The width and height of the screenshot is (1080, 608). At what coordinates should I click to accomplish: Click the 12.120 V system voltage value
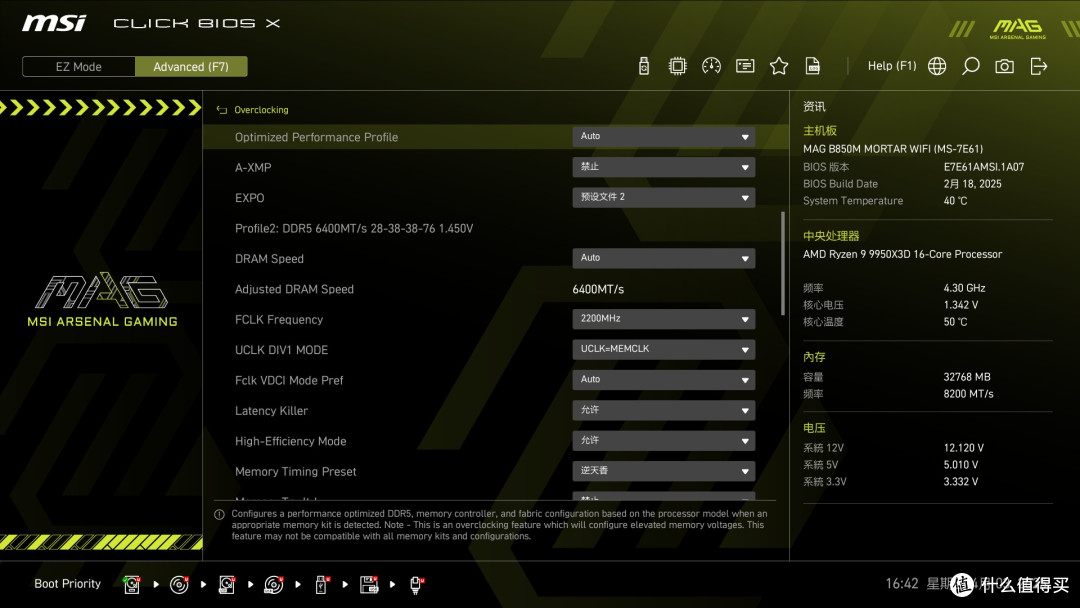coord(964,448)
